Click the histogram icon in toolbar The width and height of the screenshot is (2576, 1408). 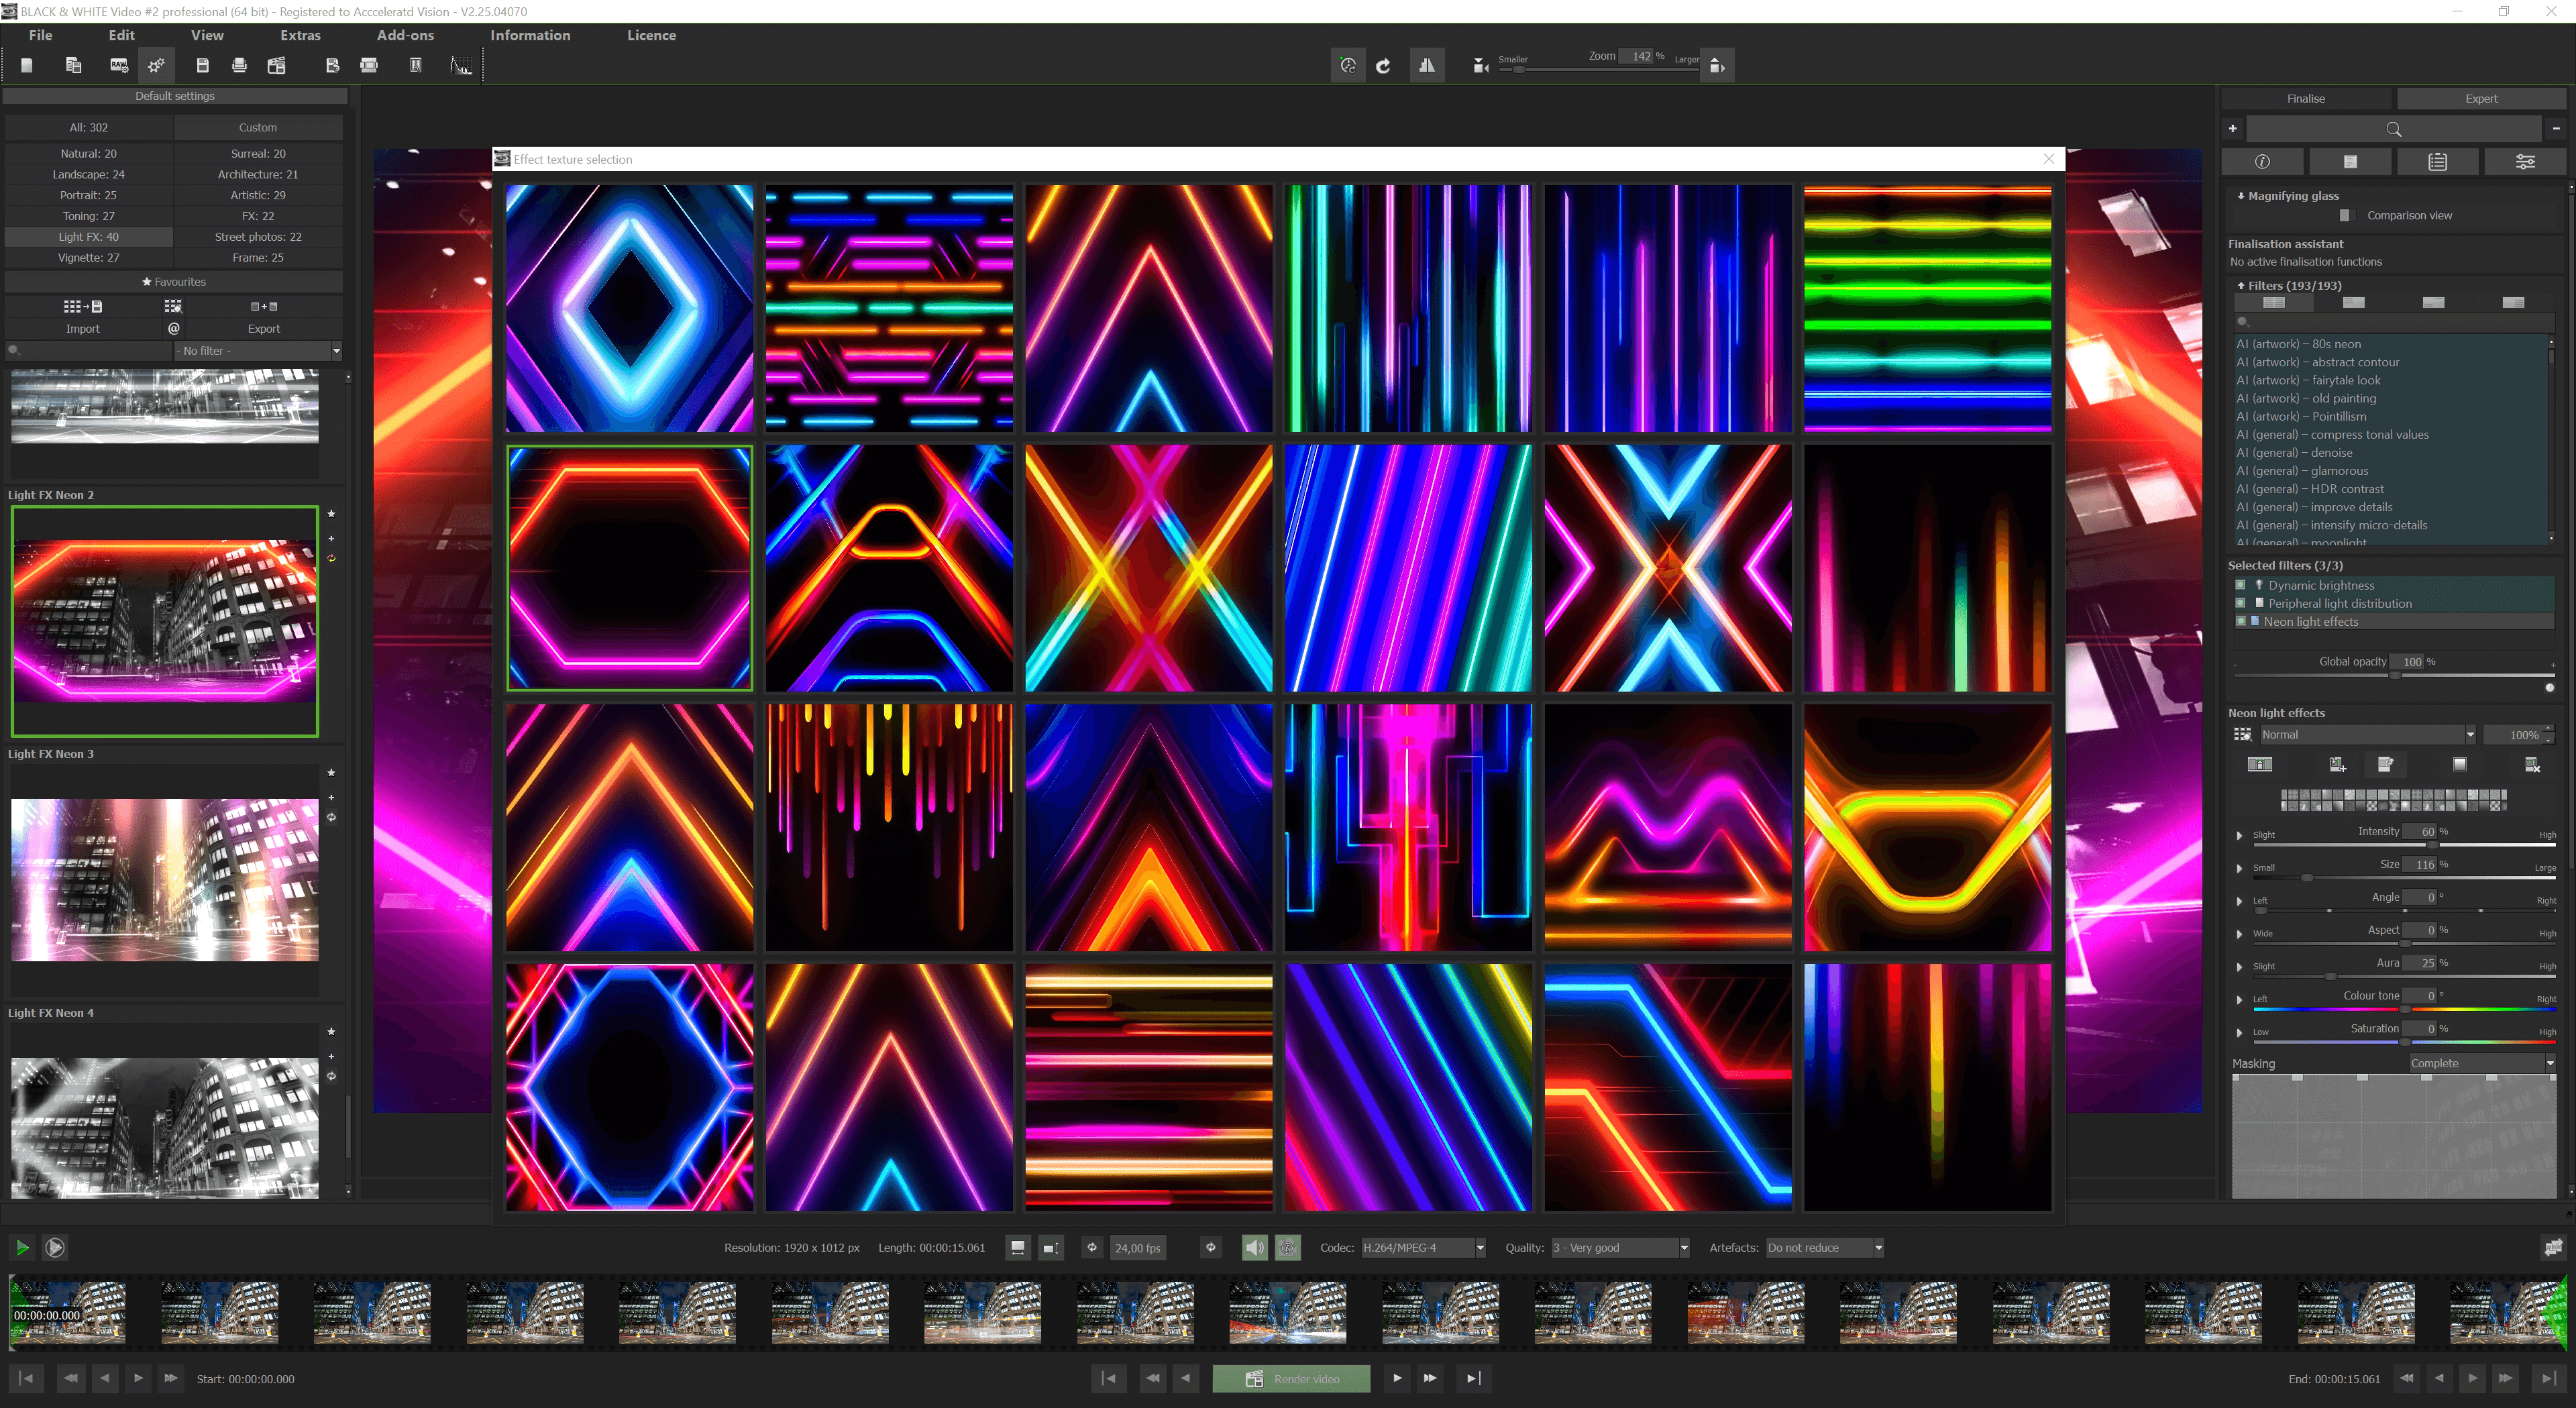tap(460, 66)
